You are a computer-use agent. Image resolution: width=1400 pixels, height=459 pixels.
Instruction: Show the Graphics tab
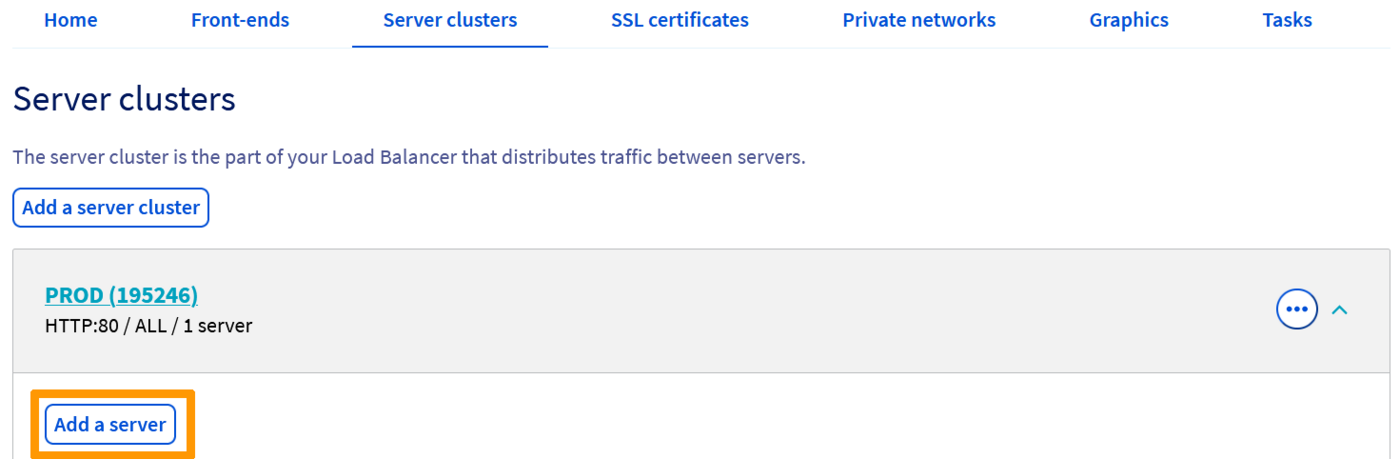1129,20
